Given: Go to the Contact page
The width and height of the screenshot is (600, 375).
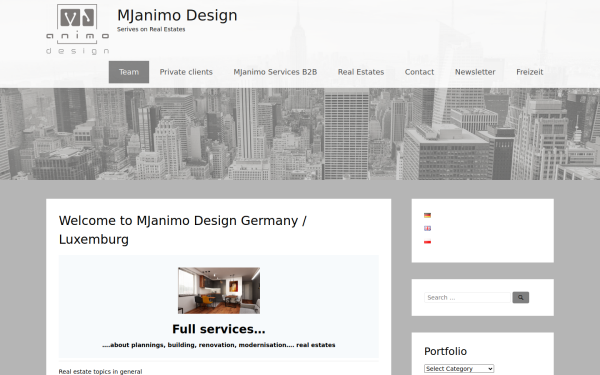Looking at the screenshot, I should pos(419,72).
